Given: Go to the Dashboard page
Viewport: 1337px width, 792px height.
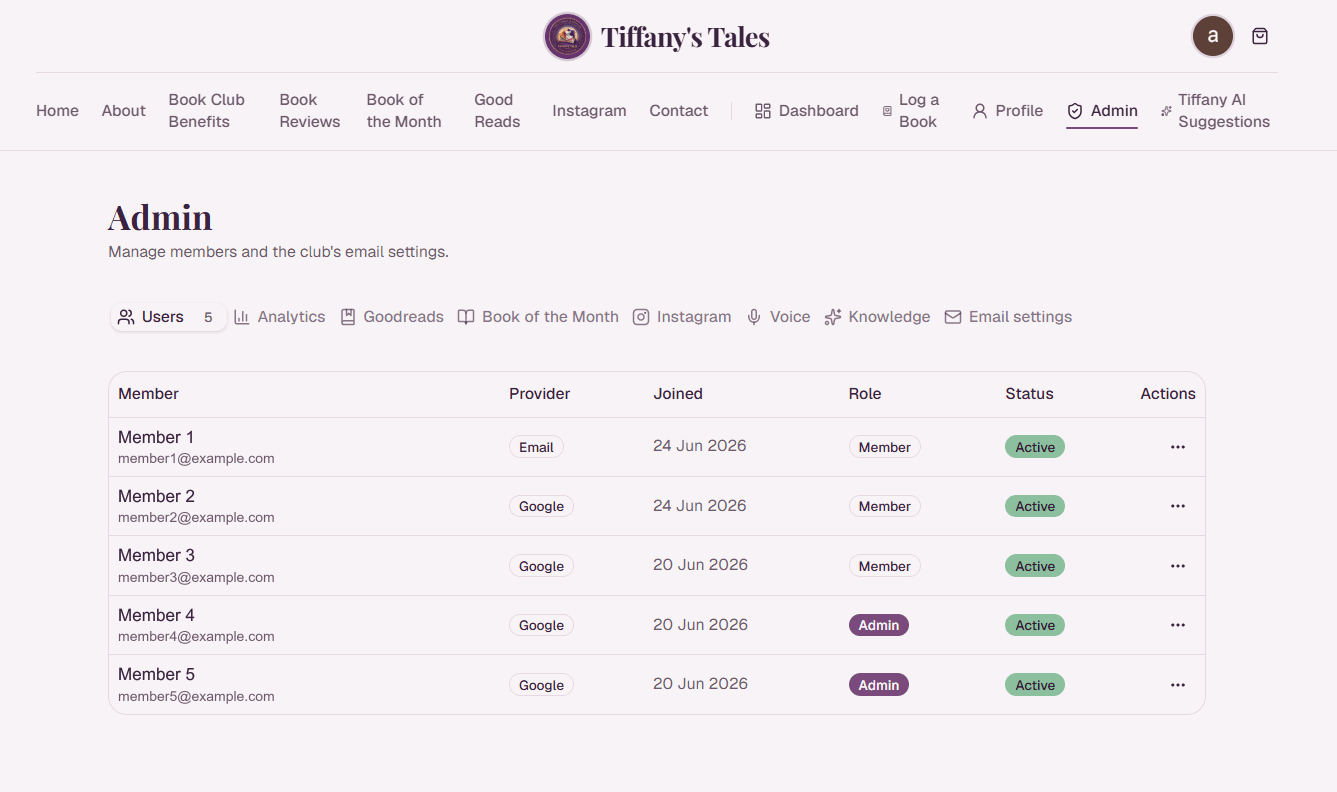Looking at the screenshot, I should (806, 111).
